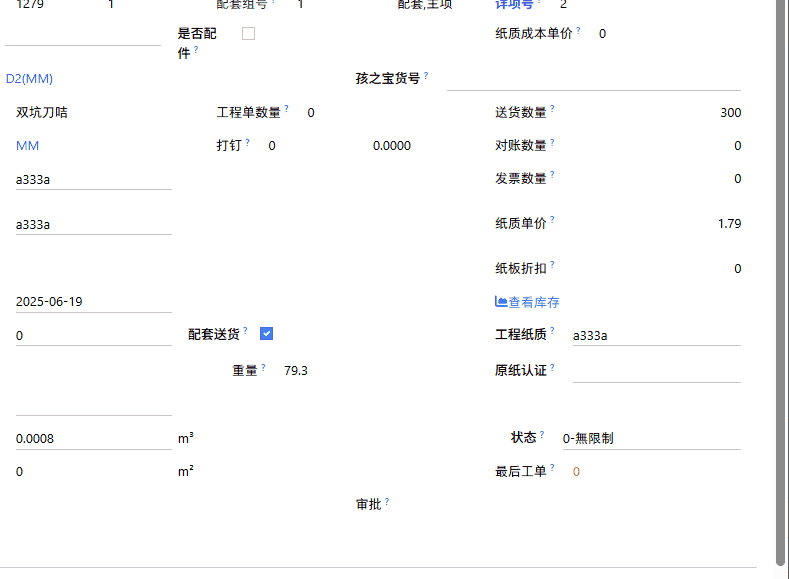The height and width of the screenshot is (579, 789).
Task: Select the 纸质单价 value 1.79
Action: 730,224
